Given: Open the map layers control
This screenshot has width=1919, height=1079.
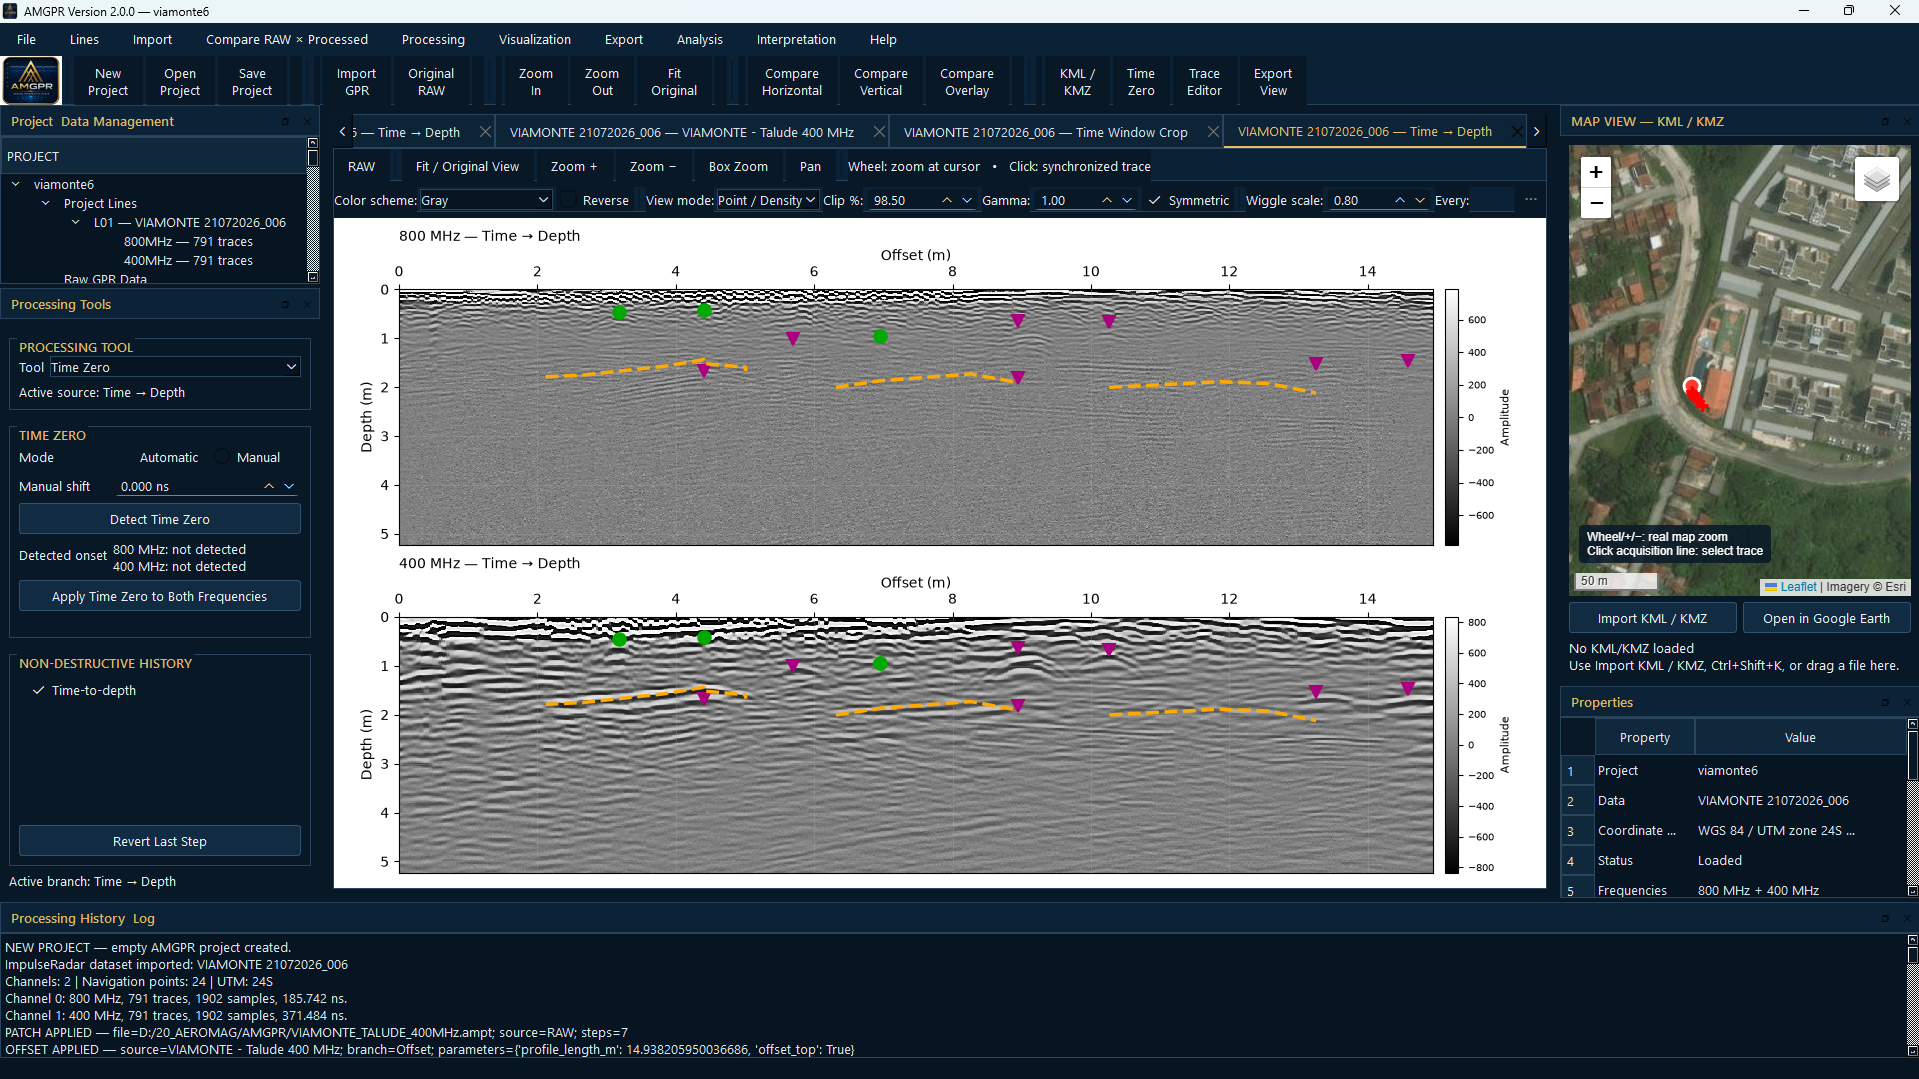Looking at the screenshot, I should click(1877, 179).
